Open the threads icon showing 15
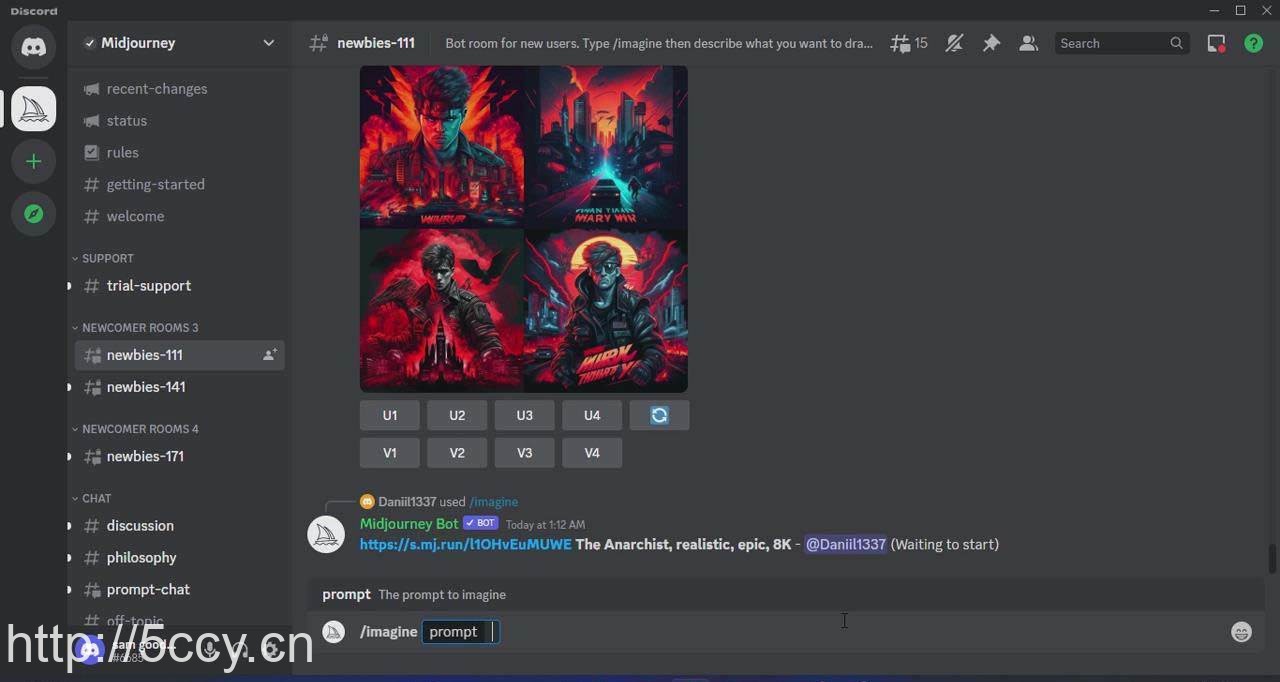The height and width of the screenshot is (682, 1280). [x=909, y=43]
